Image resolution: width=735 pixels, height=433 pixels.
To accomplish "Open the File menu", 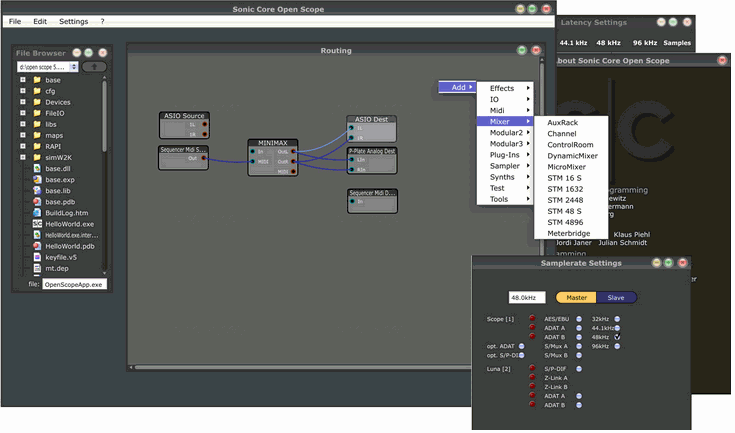I will [15, 22].
